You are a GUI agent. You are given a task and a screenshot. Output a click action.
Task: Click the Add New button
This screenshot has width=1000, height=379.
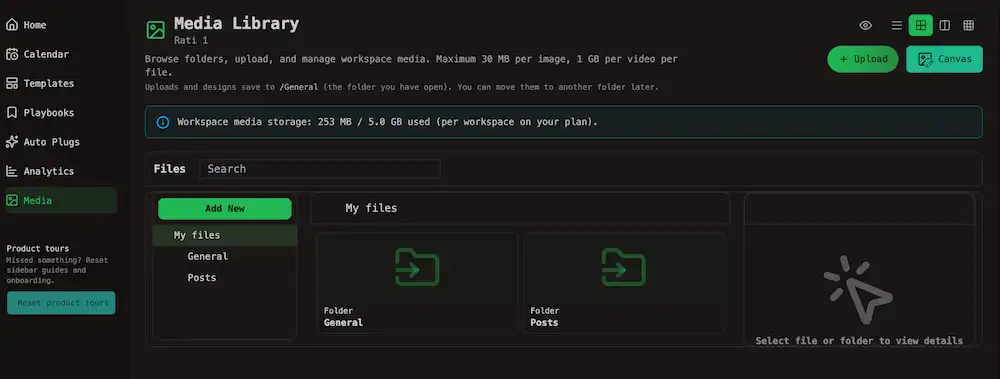224,209
